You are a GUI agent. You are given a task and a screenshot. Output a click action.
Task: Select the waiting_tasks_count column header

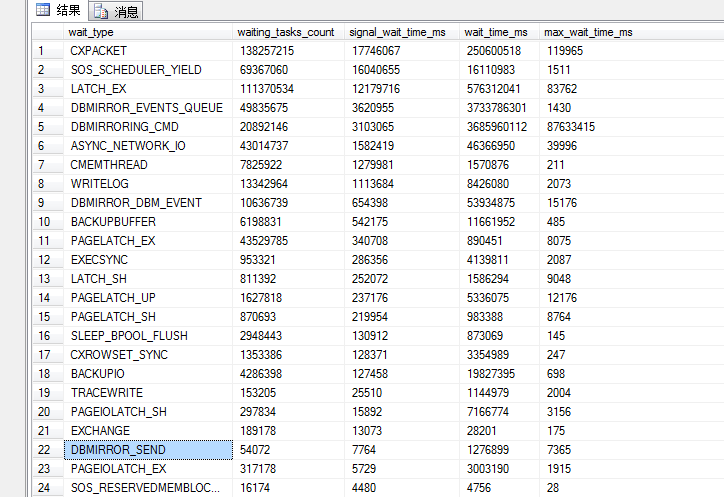click(x=288, y=32)
